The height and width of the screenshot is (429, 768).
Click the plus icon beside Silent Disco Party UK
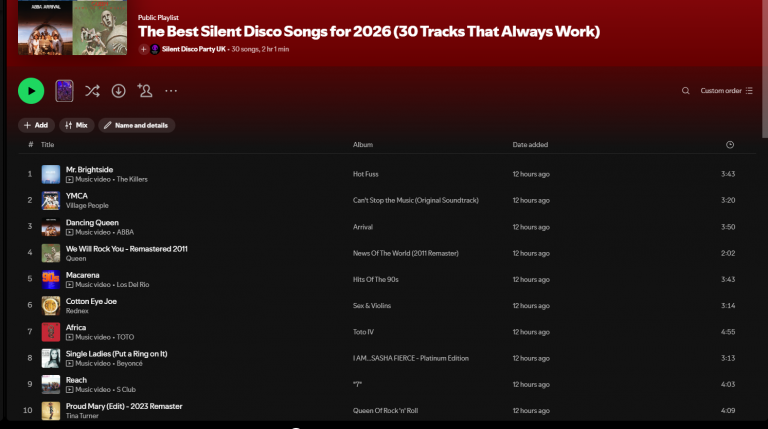(x=144, y=49)
